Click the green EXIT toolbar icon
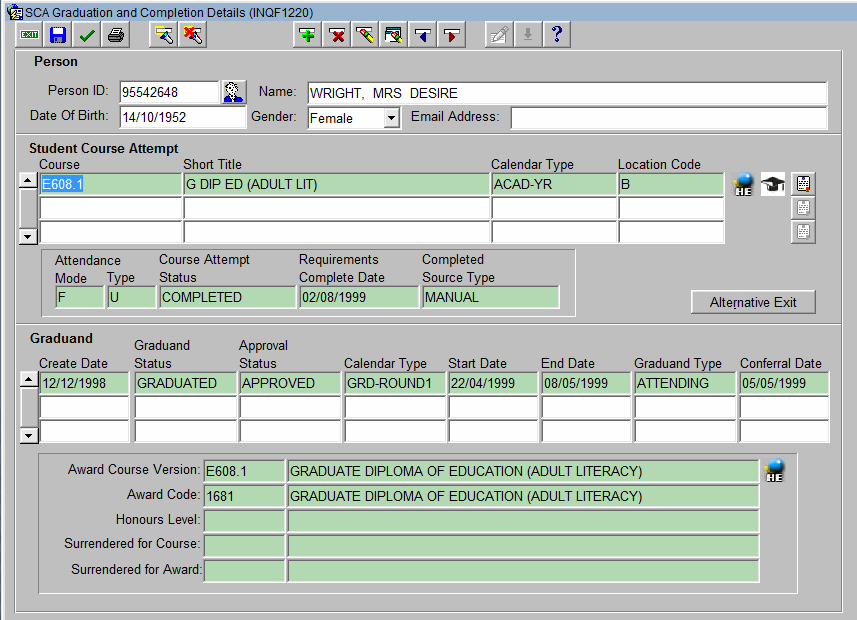 [x=30, y=35]
